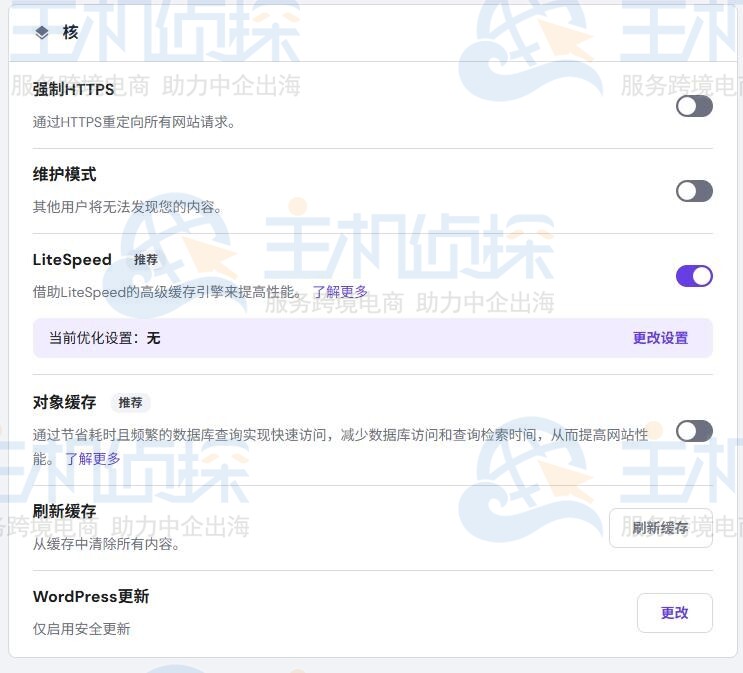This screenshot has height=673, width=743.
Task: Click the 推荐 badge next to LiteSpeed
Action: (x=145, y=260)
